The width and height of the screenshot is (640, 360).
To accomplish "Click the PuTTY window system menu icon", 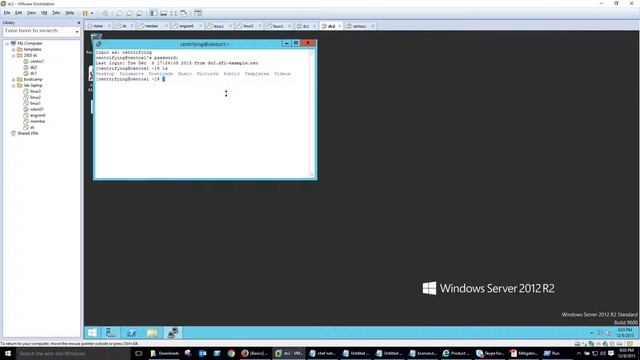I will pyautogui.click(x=99, y=44).
